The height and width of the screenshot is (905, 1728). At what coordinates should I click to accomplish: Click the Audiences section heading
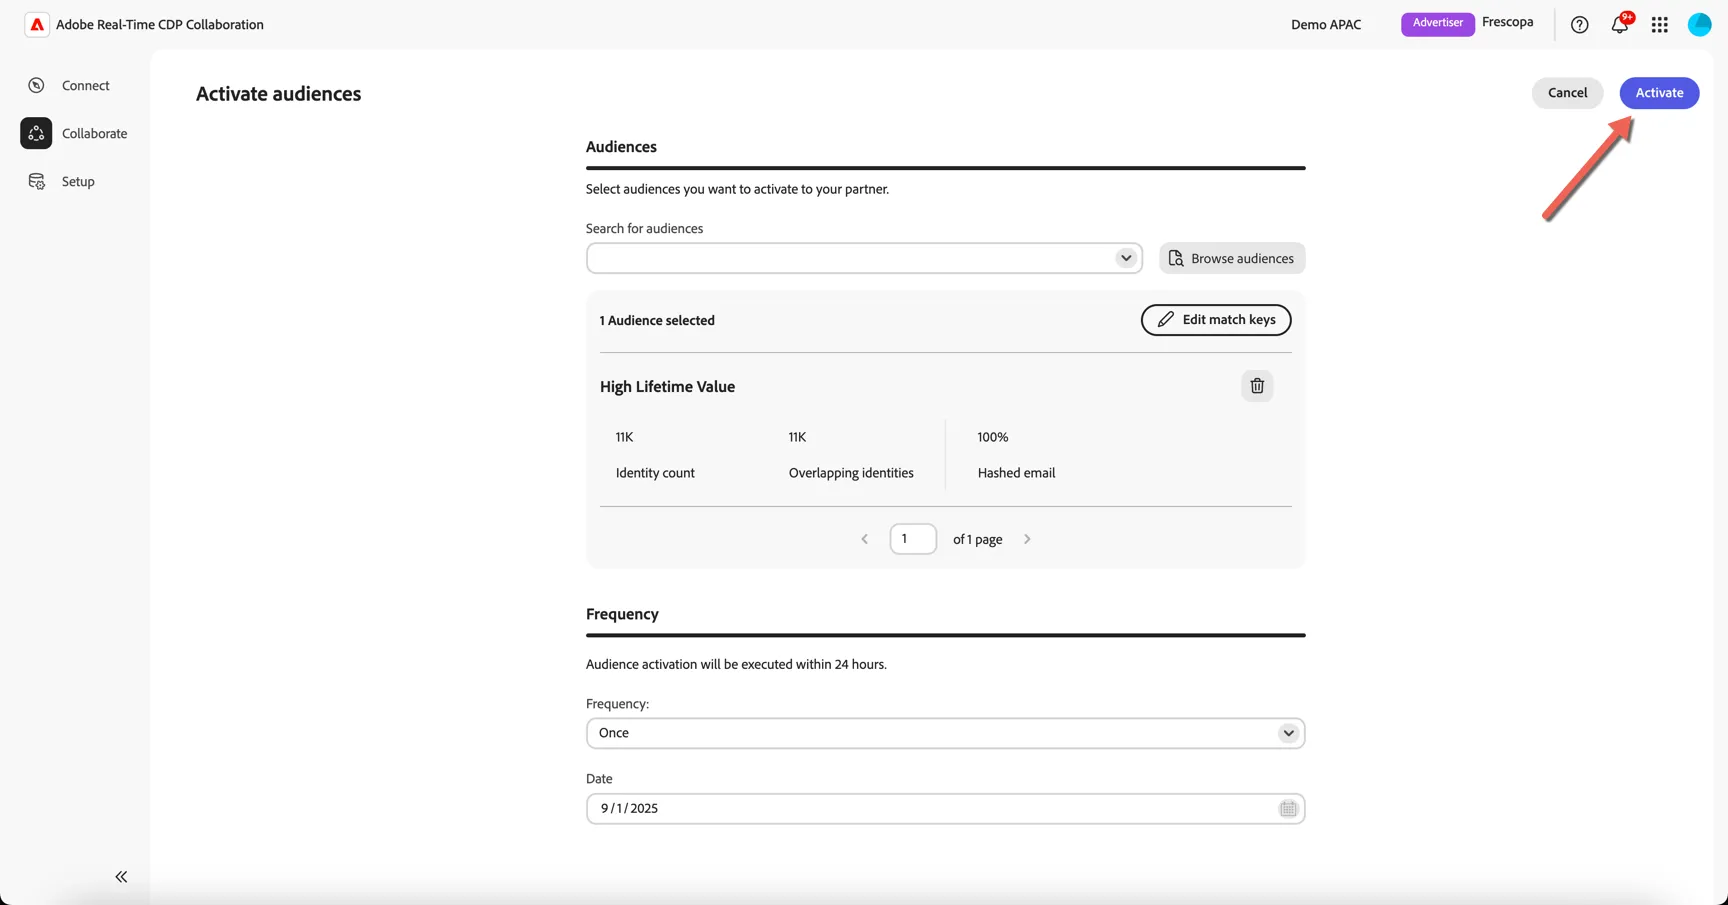(621, 147)
